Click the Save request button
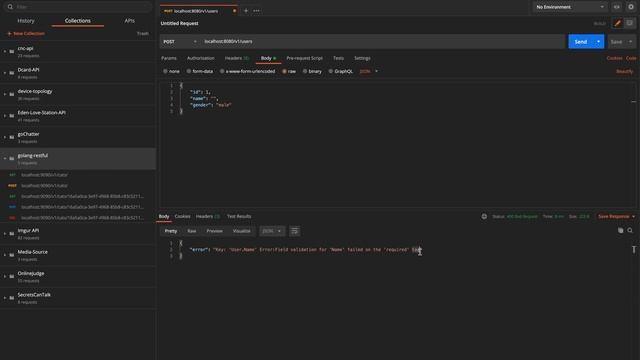The width and height of the screenshot is (640, 360). [617, 42]
